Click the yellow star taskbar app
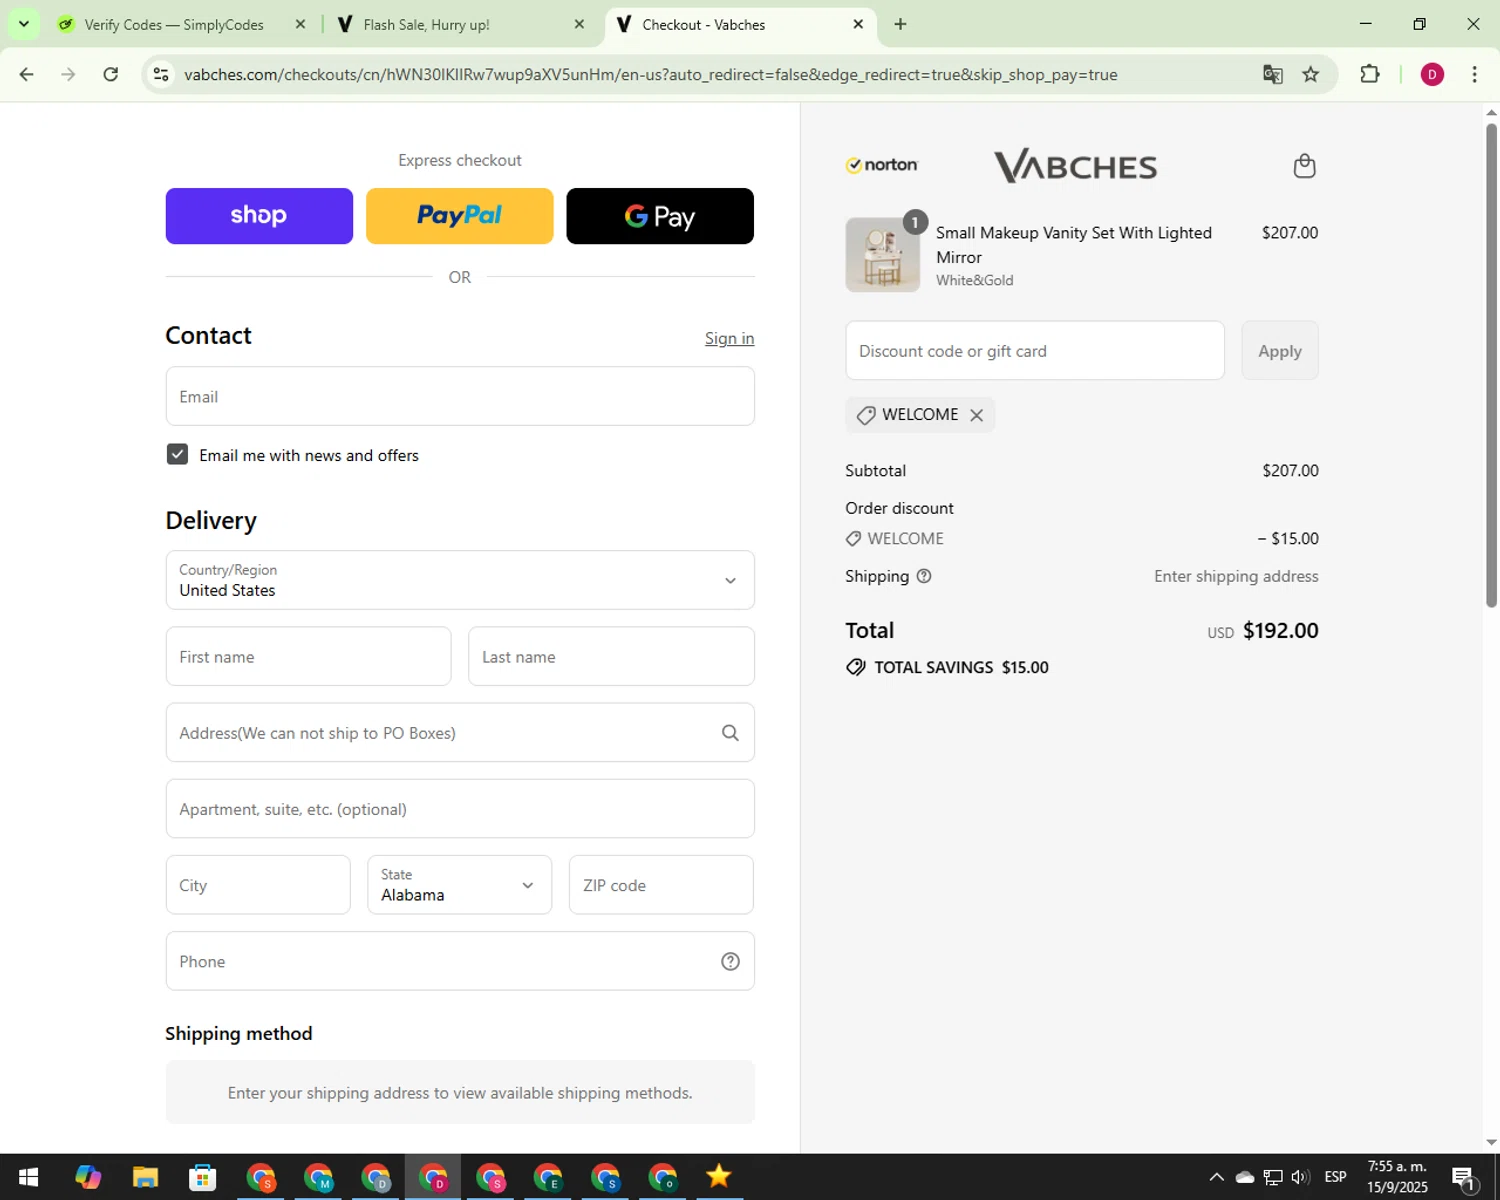 (719, 1177)
